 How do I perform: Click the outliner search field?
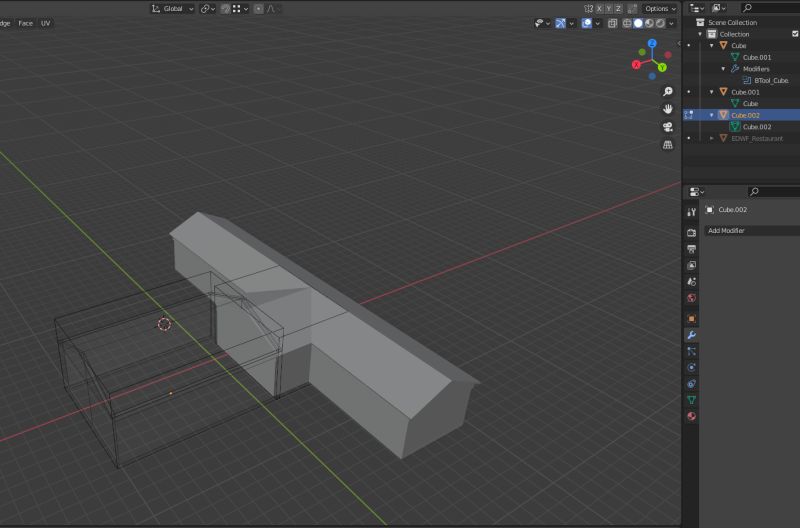click(x=770, y=8)
